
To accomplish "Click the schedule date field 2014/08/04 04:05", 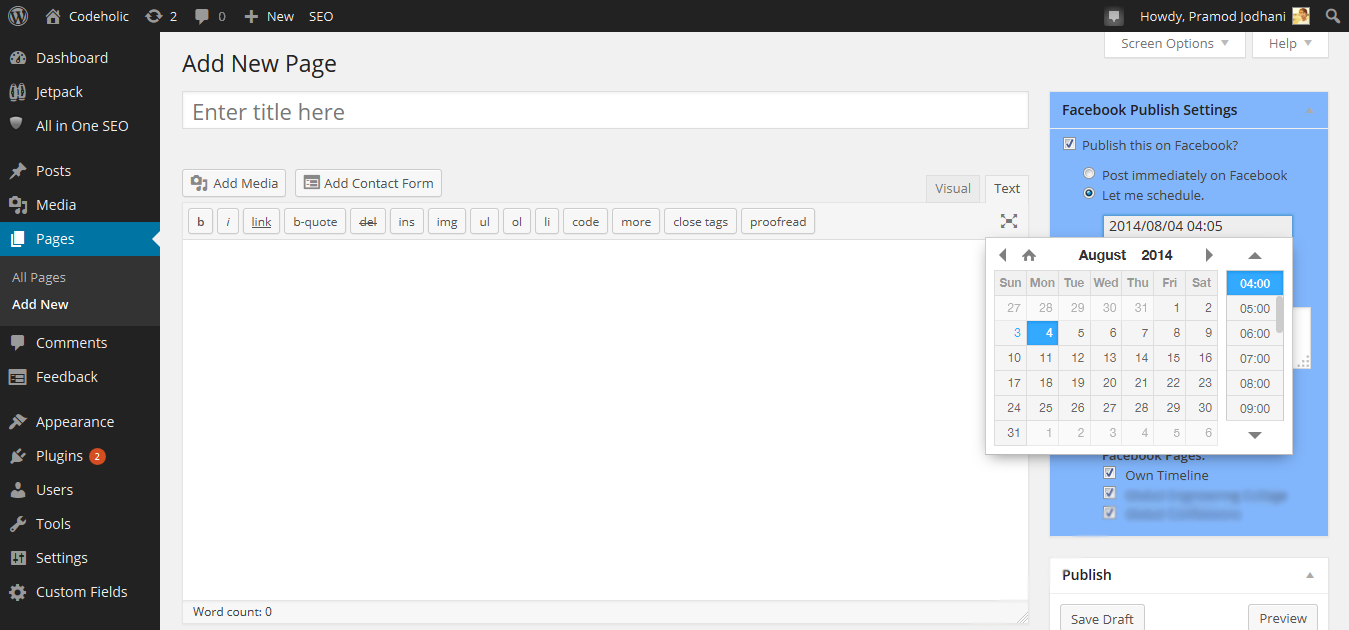I will pyautogui.click(x=1197, y=226).
